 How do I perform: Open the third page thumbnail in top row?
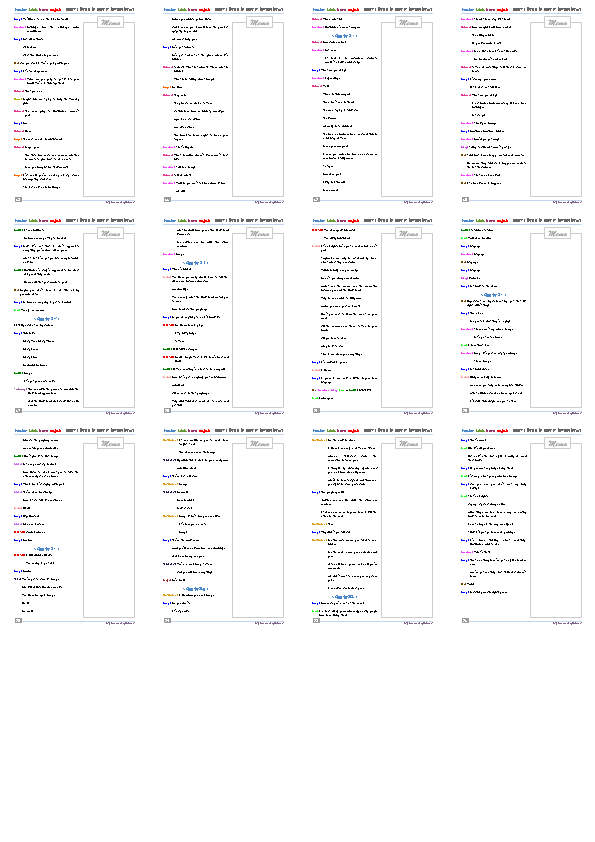pyautogui.click(x=372, y=105)
